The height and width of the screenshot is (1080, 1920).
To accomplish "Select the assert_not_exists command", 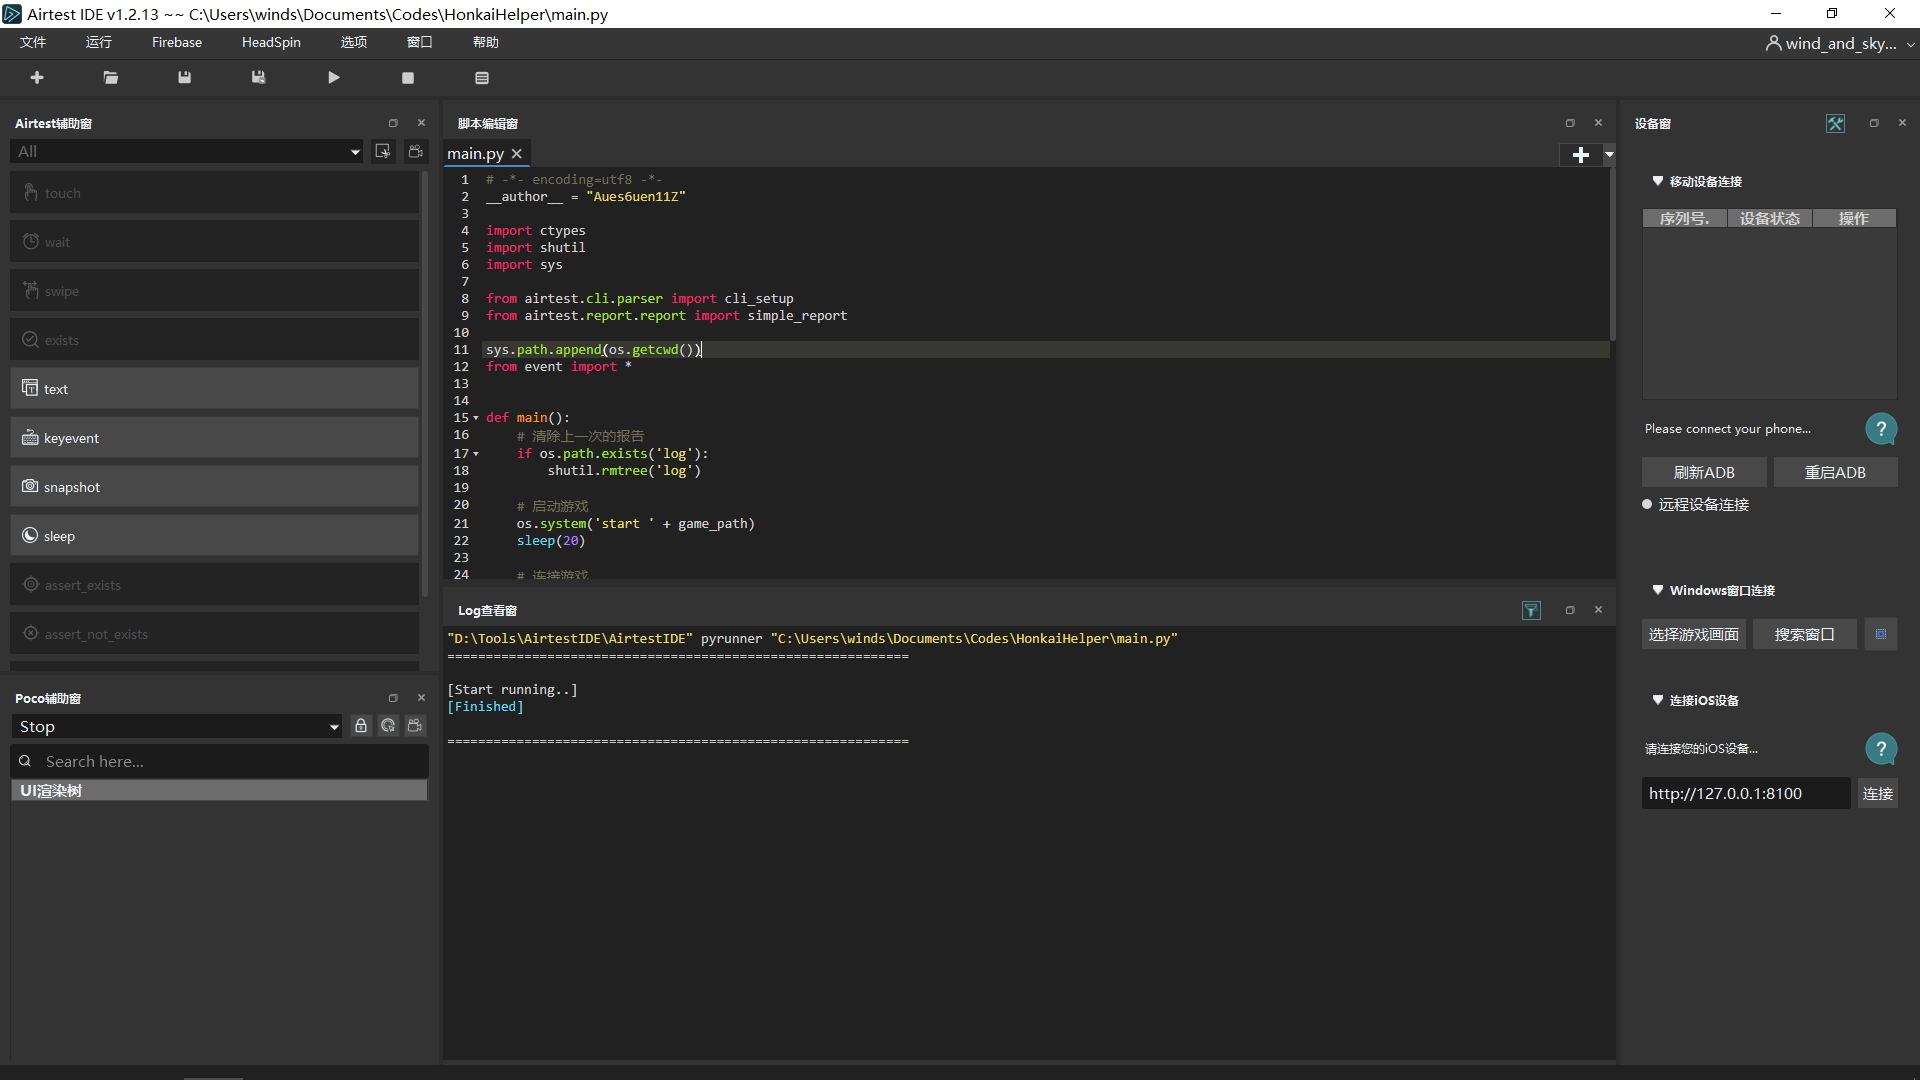I will tap(214, 634).
